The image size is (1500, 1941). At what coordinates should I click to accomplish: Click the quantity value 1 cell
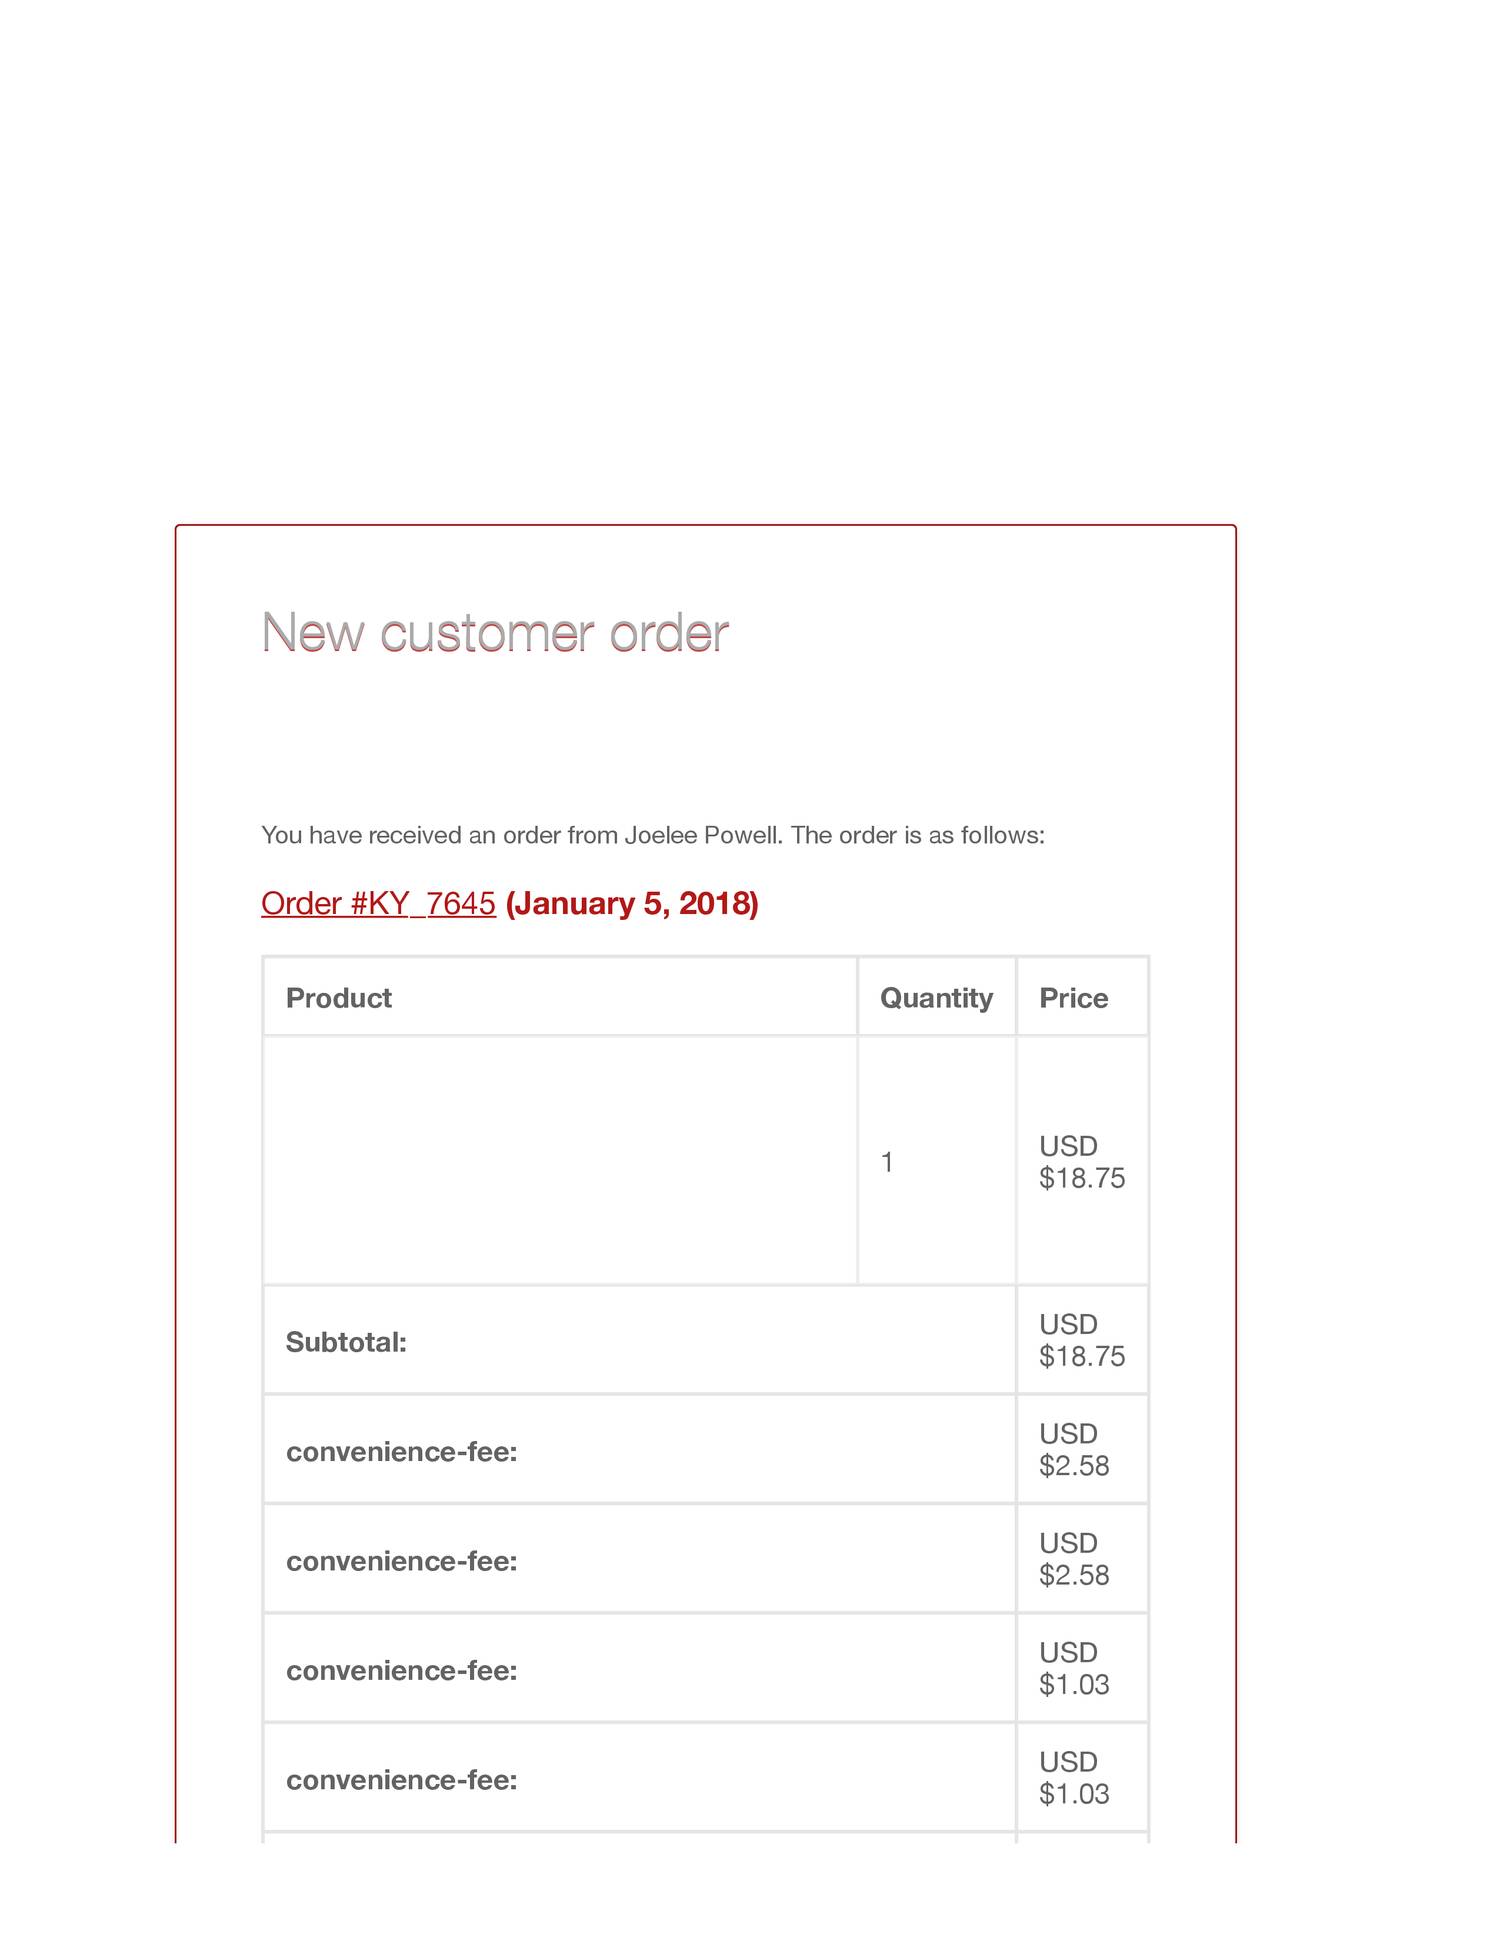click(x=887, y=1162)
